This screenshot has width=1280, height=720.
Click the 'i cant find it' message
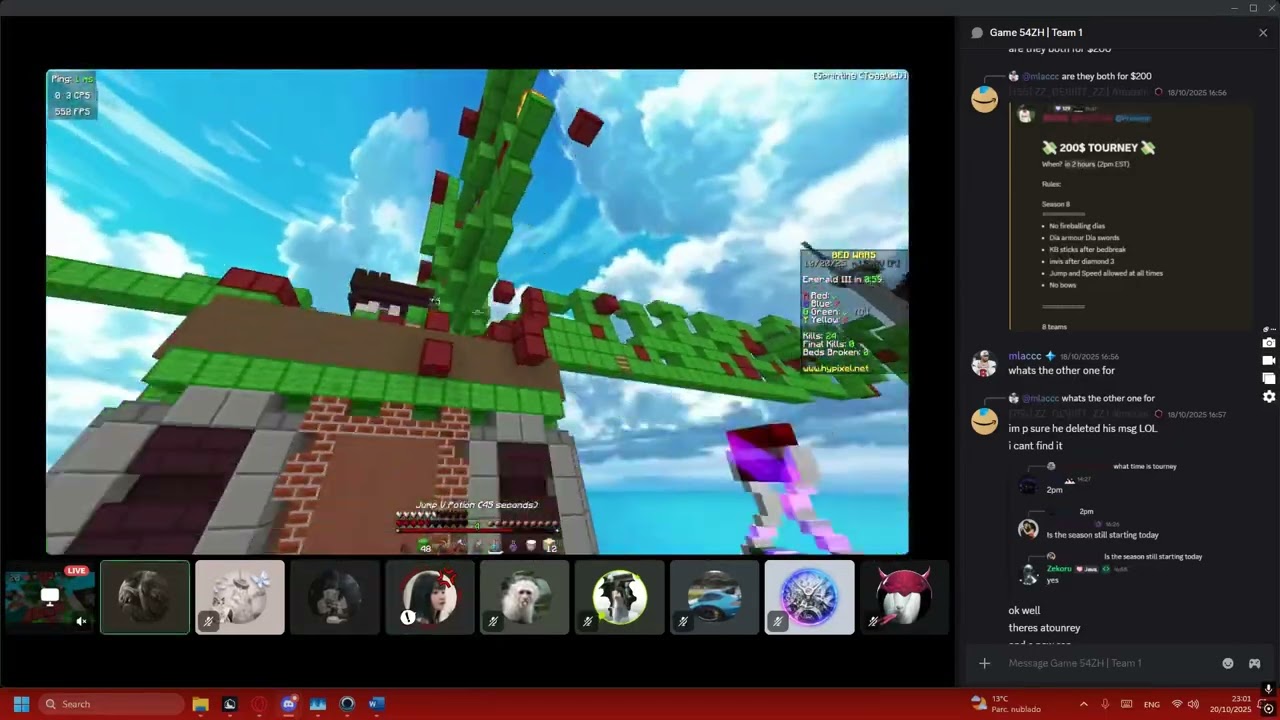[x=1035, y=446]
